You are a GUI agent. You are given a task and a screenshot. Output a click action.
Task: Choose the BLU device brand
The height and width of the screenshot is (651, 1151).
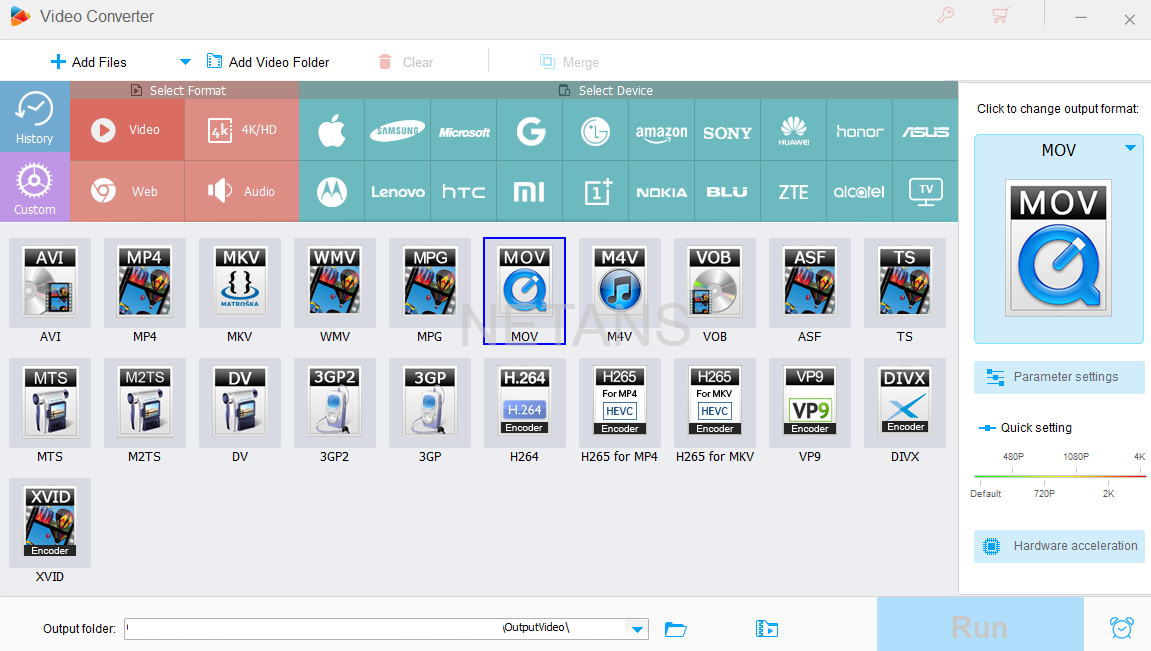(x=727, y=192)
